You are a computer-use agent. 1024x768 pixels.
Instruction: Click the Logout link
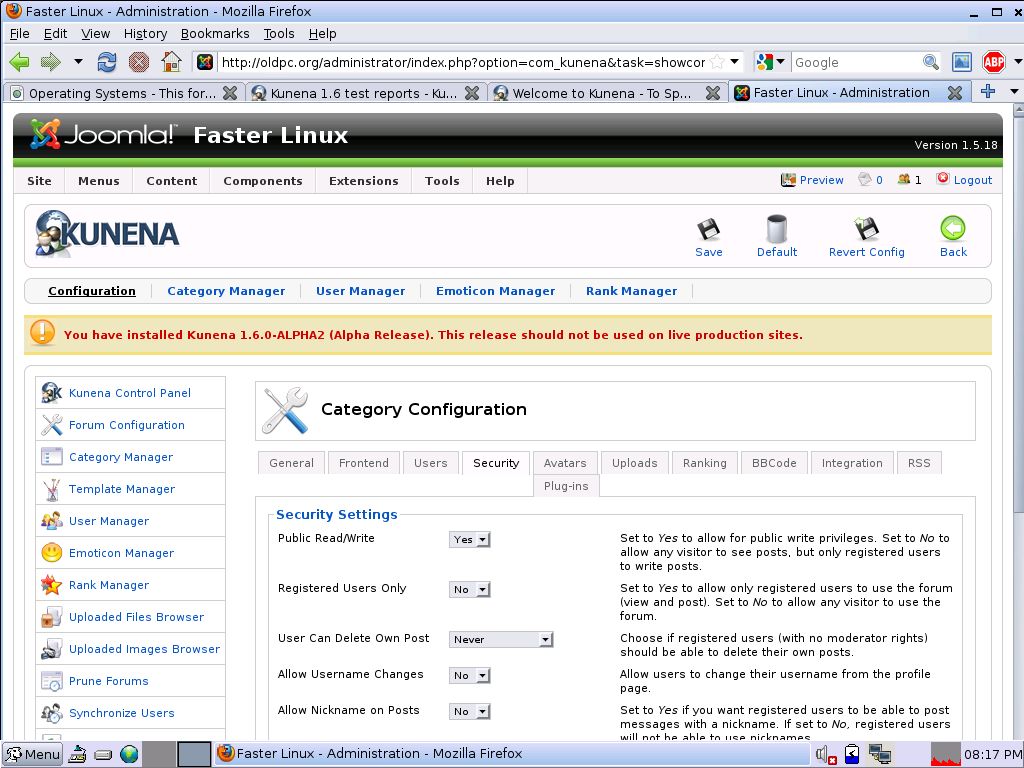coord(965,180)
